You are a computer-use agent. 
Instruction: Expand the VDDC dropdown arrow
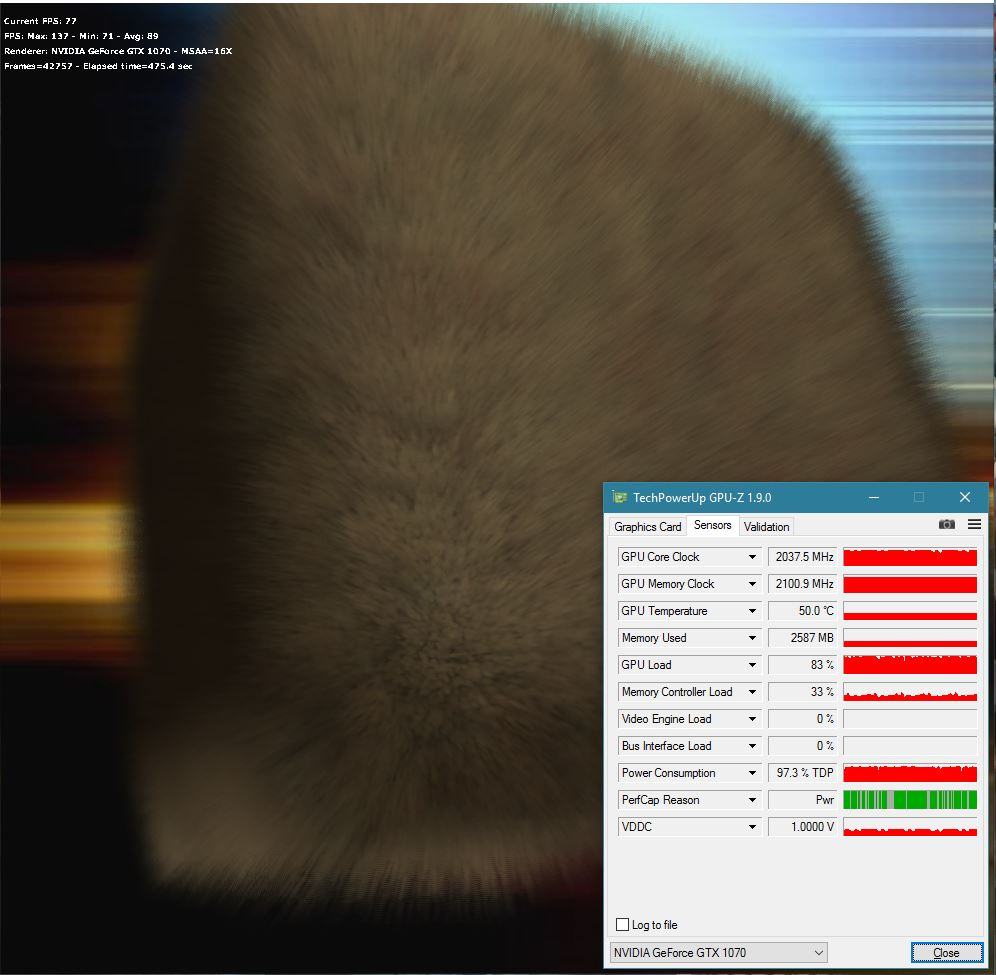(x=752, y=827)
